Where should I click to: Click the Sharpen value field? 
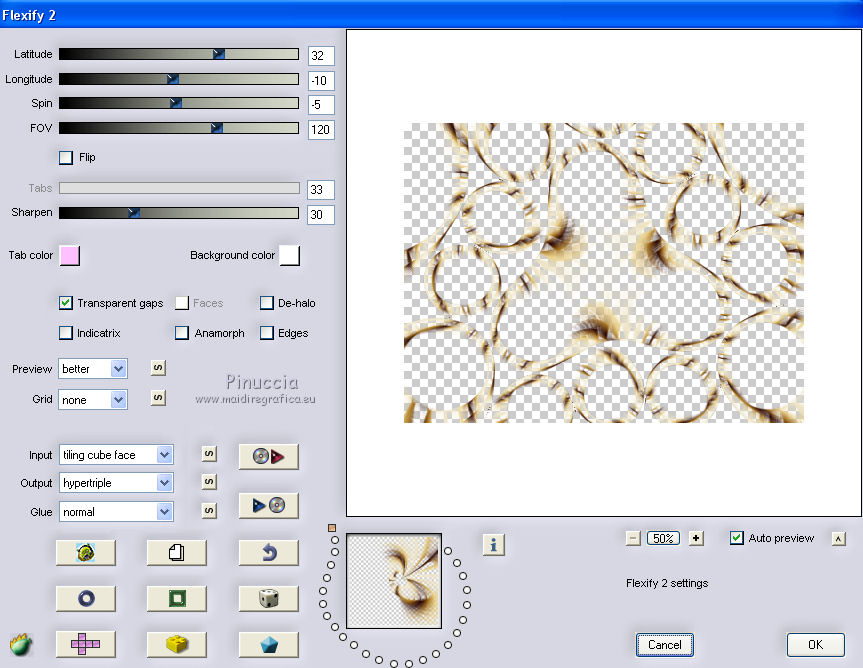coord(321,215)
